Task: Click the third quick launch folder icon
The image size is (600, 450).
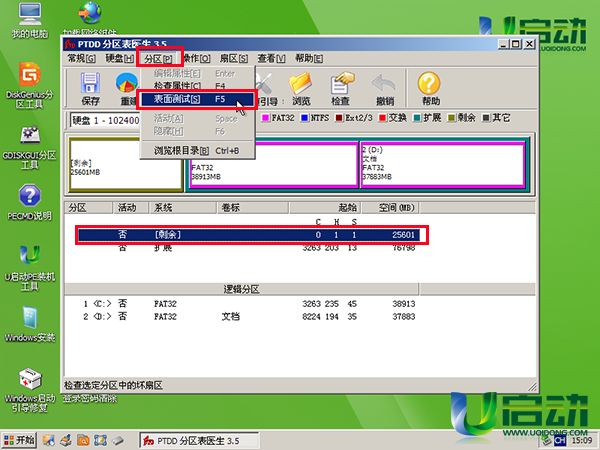Action: tap(83, 440)
